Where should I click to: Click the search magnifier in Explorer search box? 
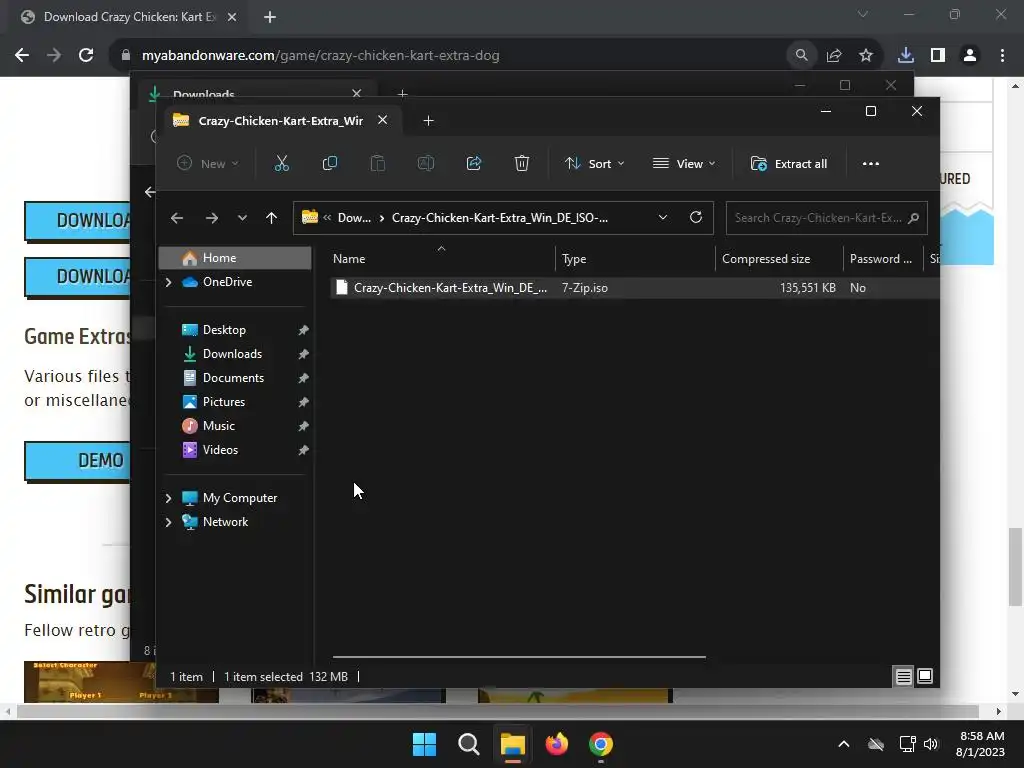(x=914, y=218)
